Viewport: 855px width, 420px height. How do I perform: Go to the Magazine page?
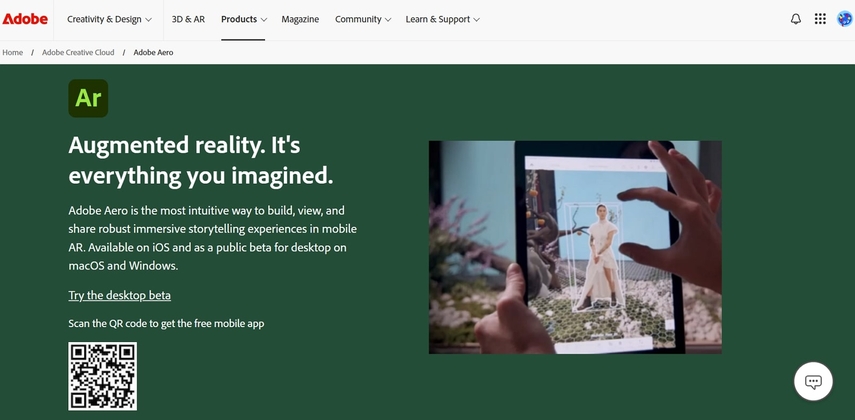click(300, 19)
